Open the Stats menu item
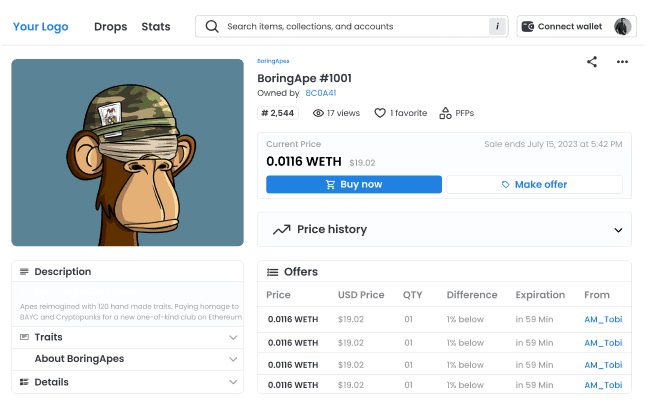Viewport: 647px width, 403px height. coord(156,26)
